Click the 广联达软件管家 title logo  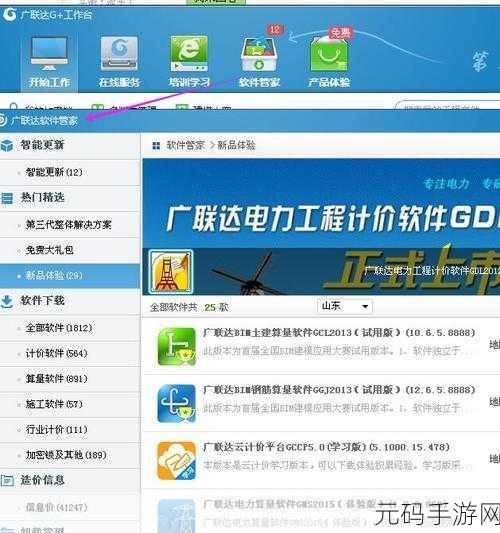pyautogui.click(x=3, y=120)
